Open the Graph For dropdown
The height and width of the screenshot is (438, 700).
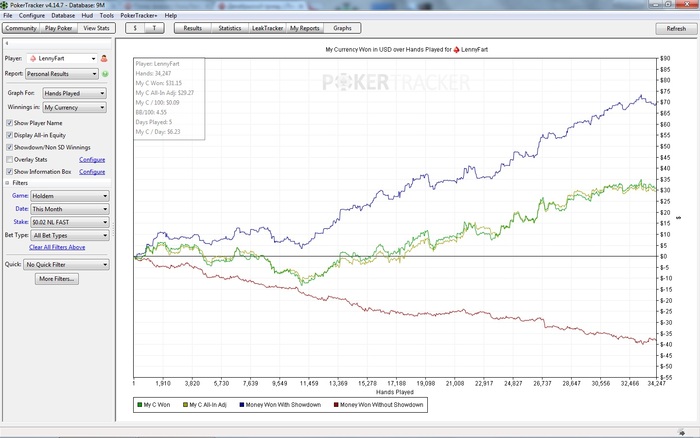(75, 93)
